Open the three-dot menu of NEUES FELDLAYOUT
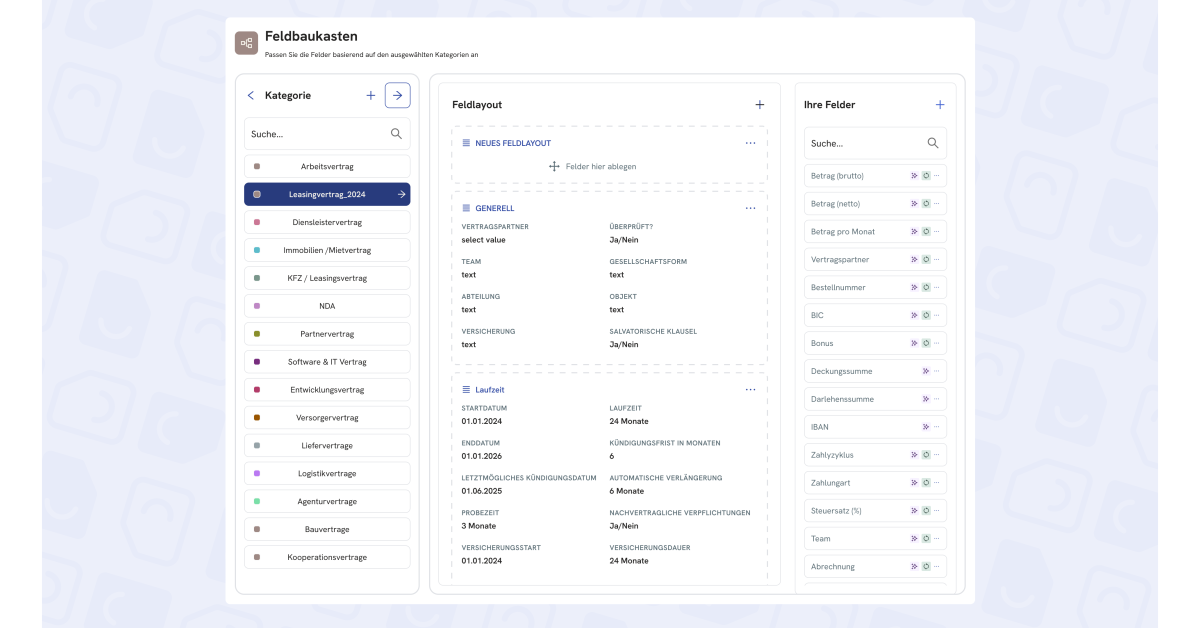Screen dimensions: 1200x628 point(750,143)
